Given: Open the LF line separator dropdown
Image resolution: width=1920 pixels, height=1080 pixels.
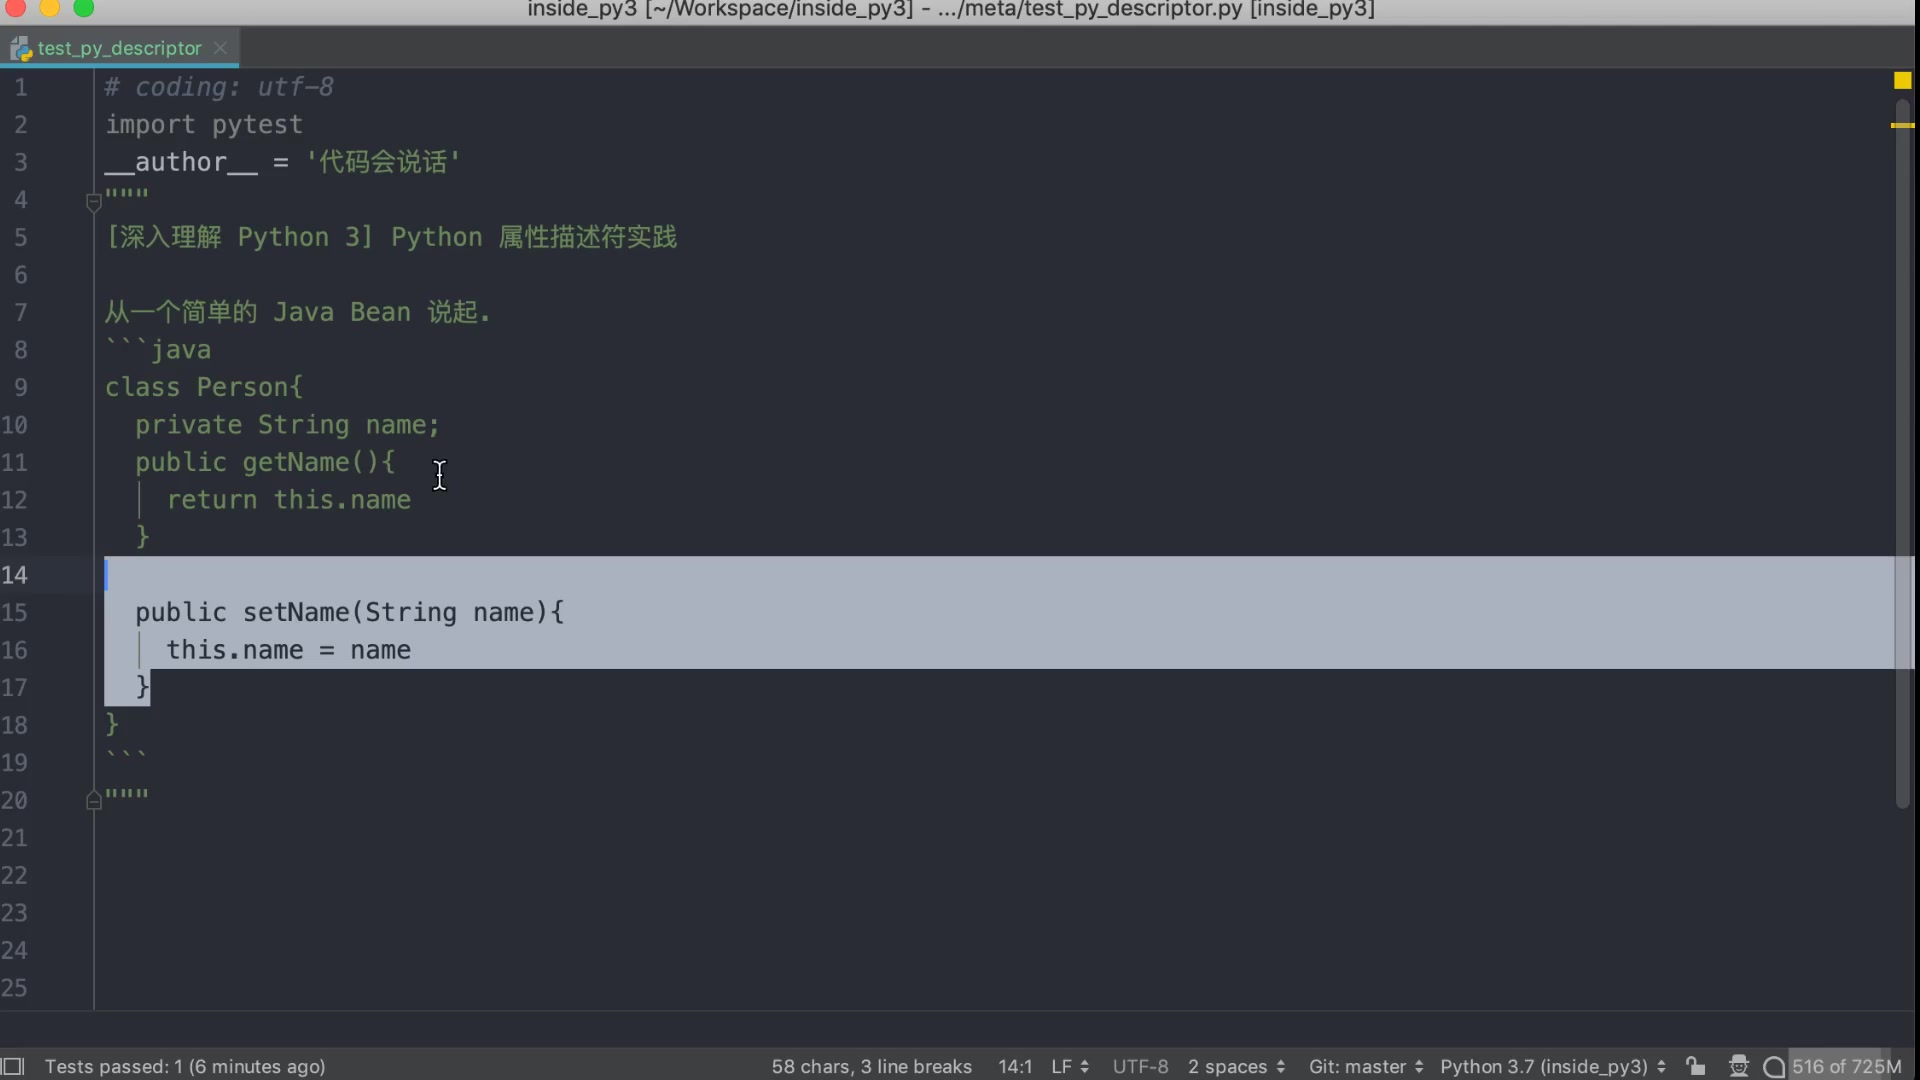Looking at the screenshot, I should (x=1069, y=1066).
